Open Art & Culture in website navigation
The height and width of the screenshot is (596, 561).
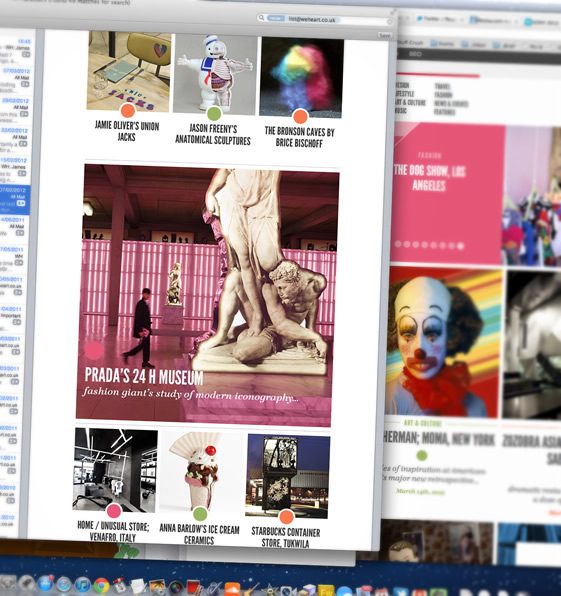[410, 102]
